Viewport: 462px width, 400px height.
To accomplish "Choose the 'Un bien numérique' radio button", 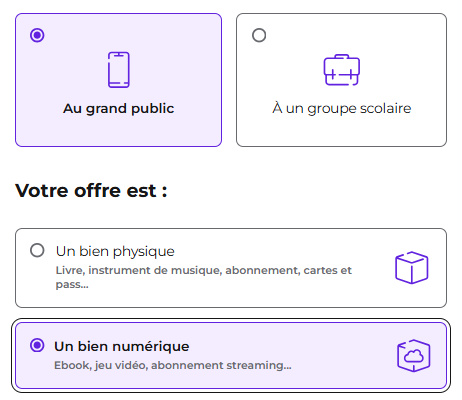I will (37, 345).
